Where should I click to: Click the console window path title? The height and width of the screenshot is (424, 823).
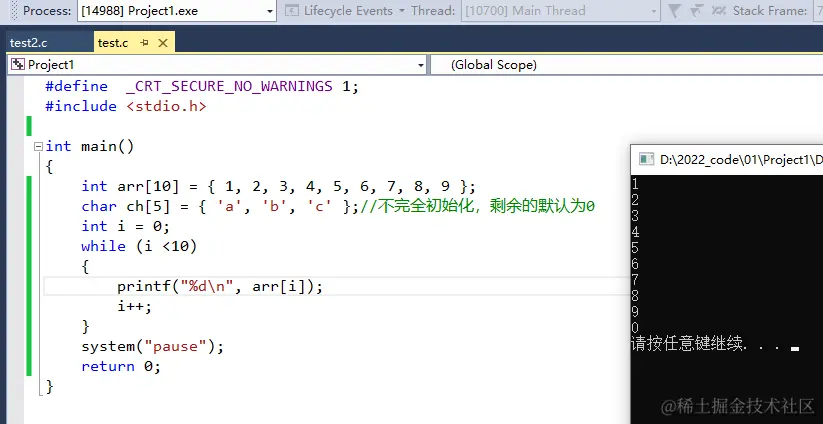[741, 160]
